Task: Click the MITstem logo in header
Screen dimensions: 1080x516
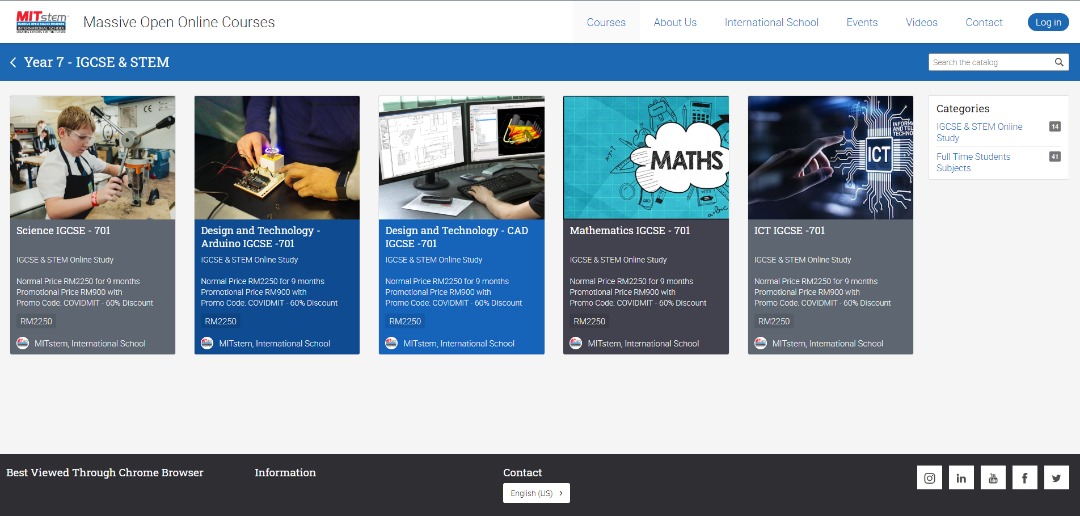Action: tap(41, 21)
